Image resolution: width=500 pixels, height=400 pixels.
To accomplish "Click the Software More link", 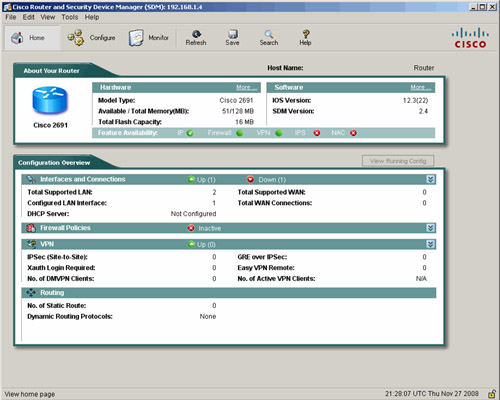I will (421, 87).
